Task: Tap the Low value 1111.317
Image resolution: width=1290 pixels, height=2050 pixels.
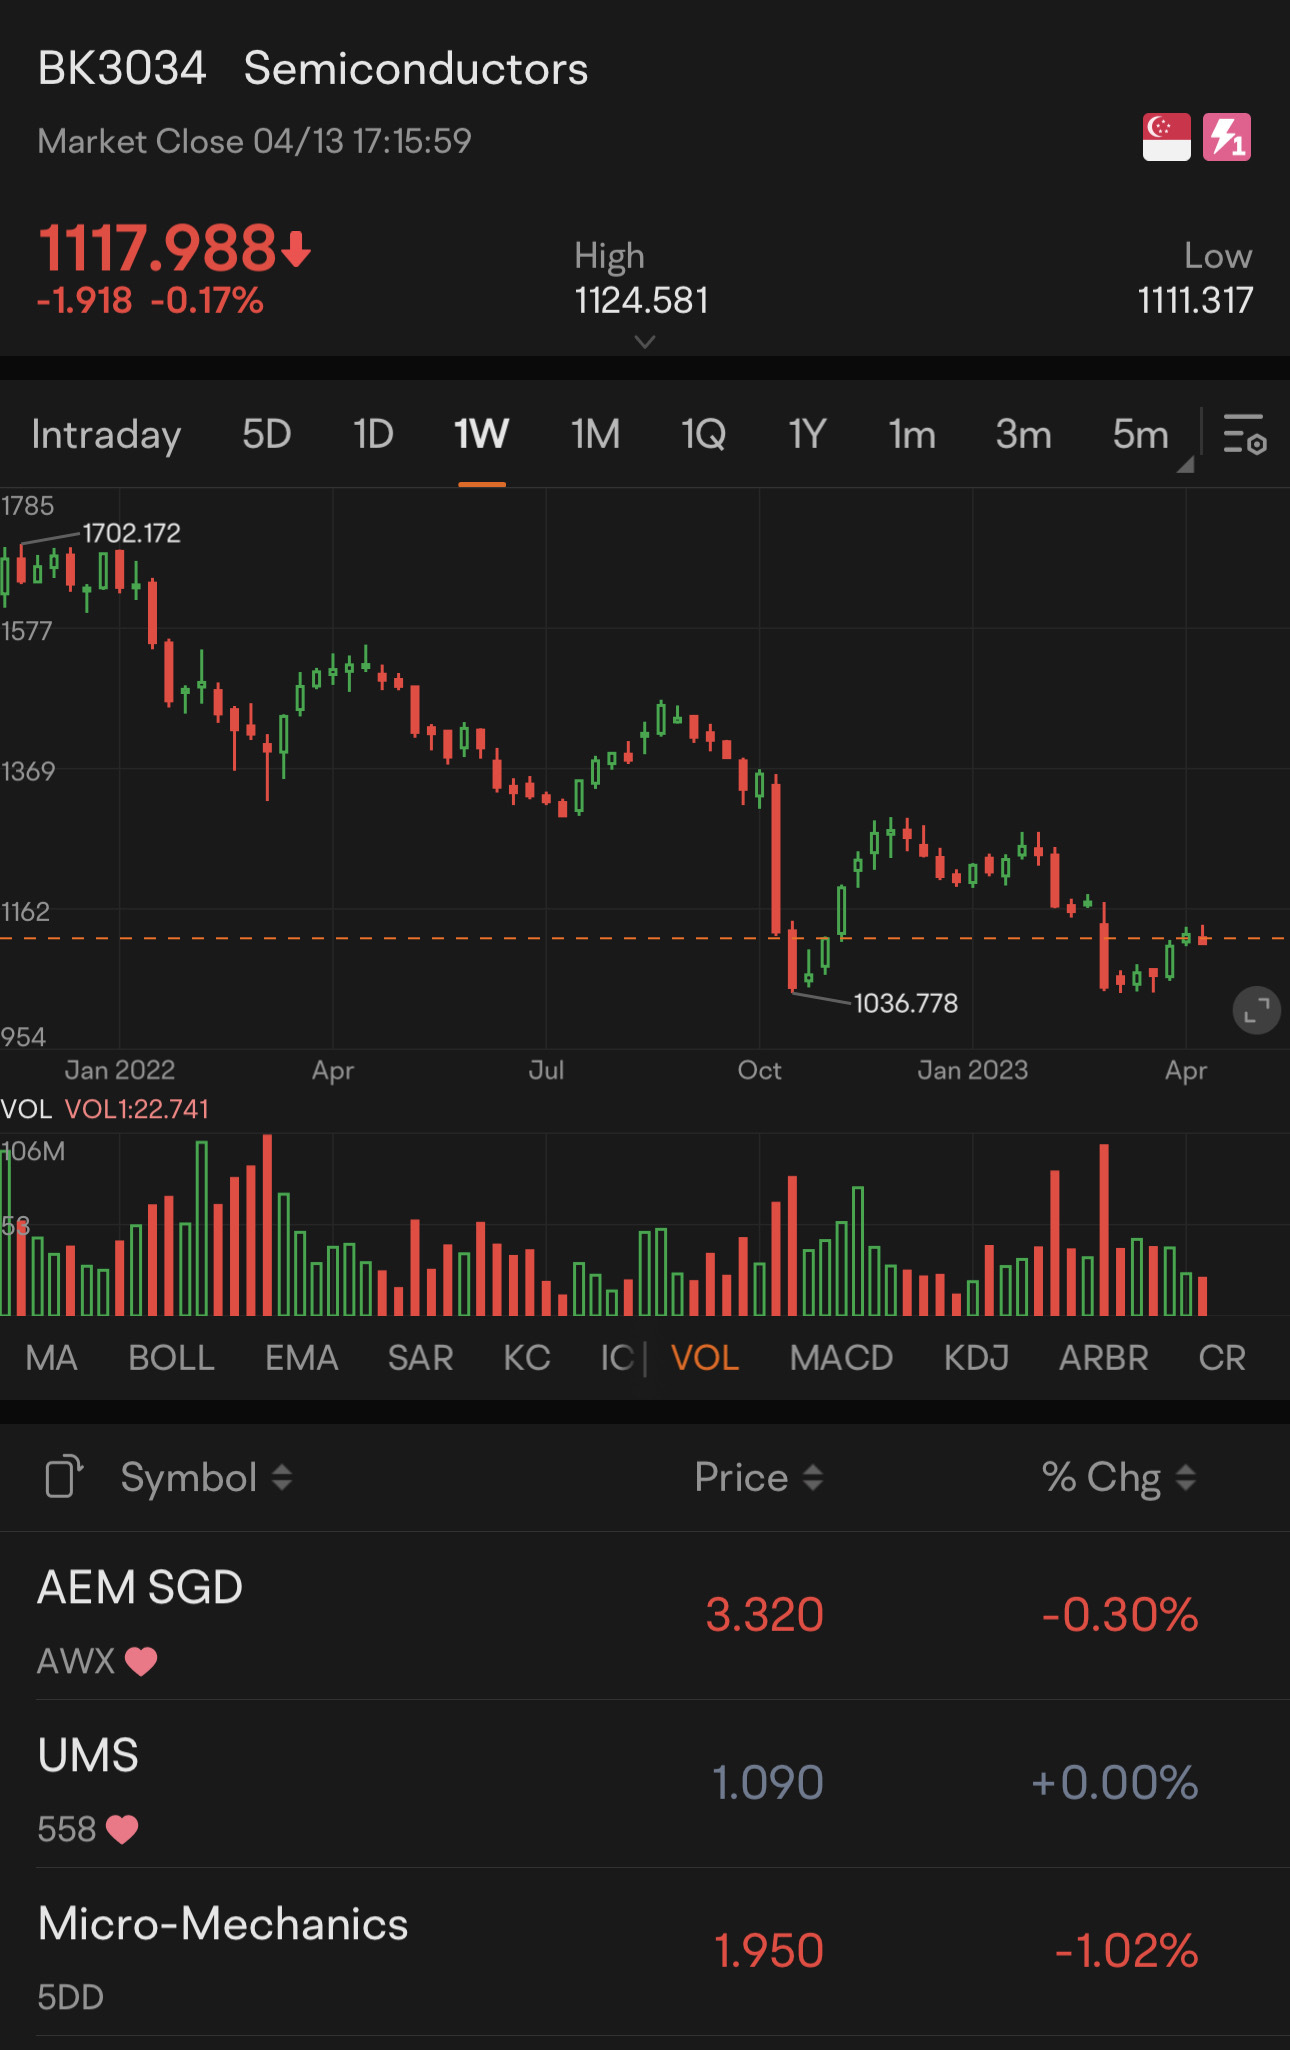Action: coord(1195,300)
